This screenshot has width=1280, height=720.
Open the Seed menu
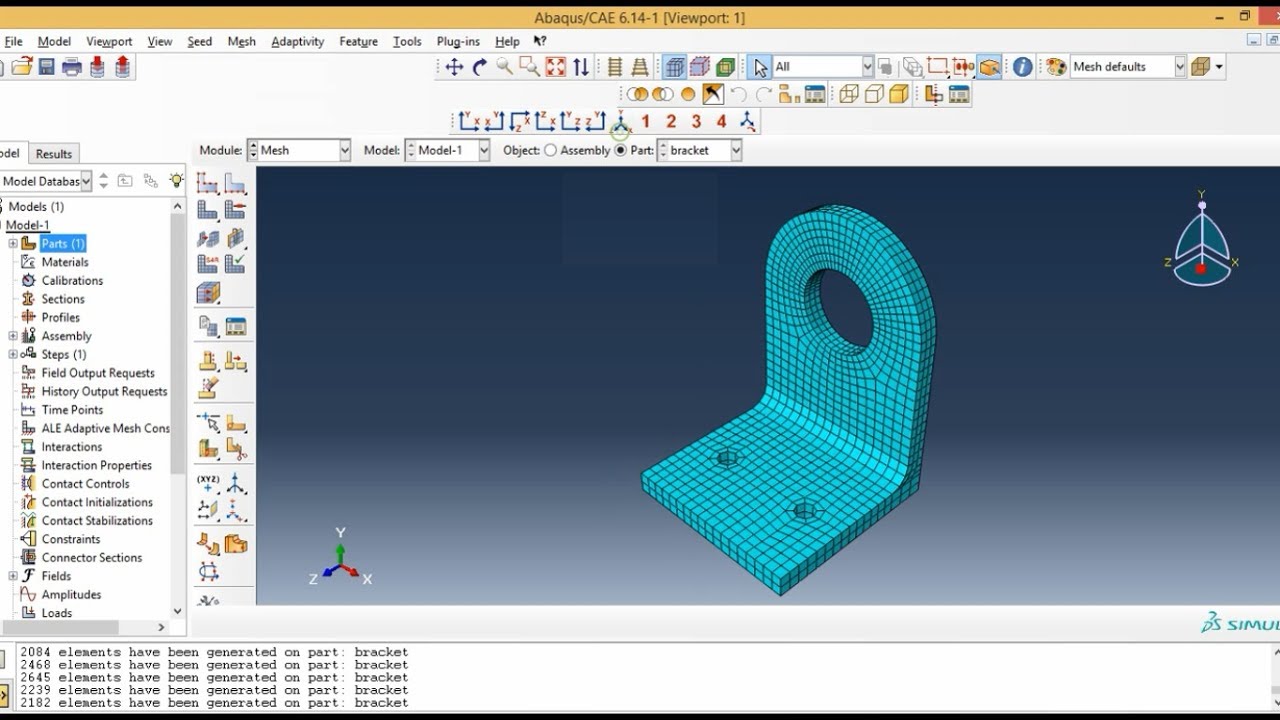(x=200, y=42)
